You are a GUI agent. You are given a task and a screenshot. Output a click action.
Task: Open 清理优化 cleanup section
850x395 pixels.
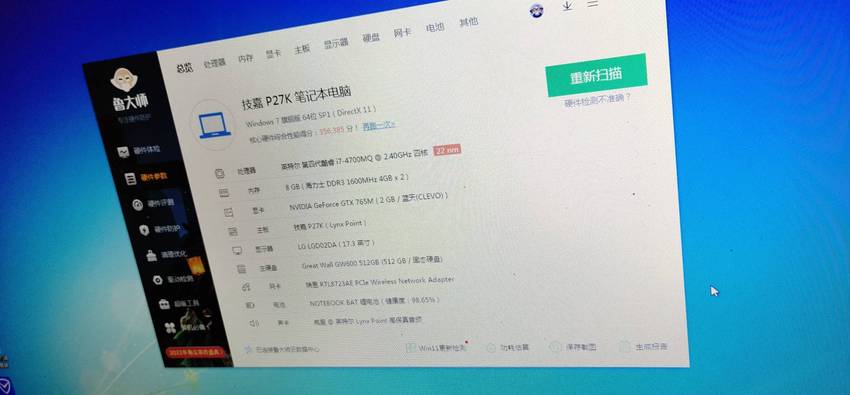point(167,255)
